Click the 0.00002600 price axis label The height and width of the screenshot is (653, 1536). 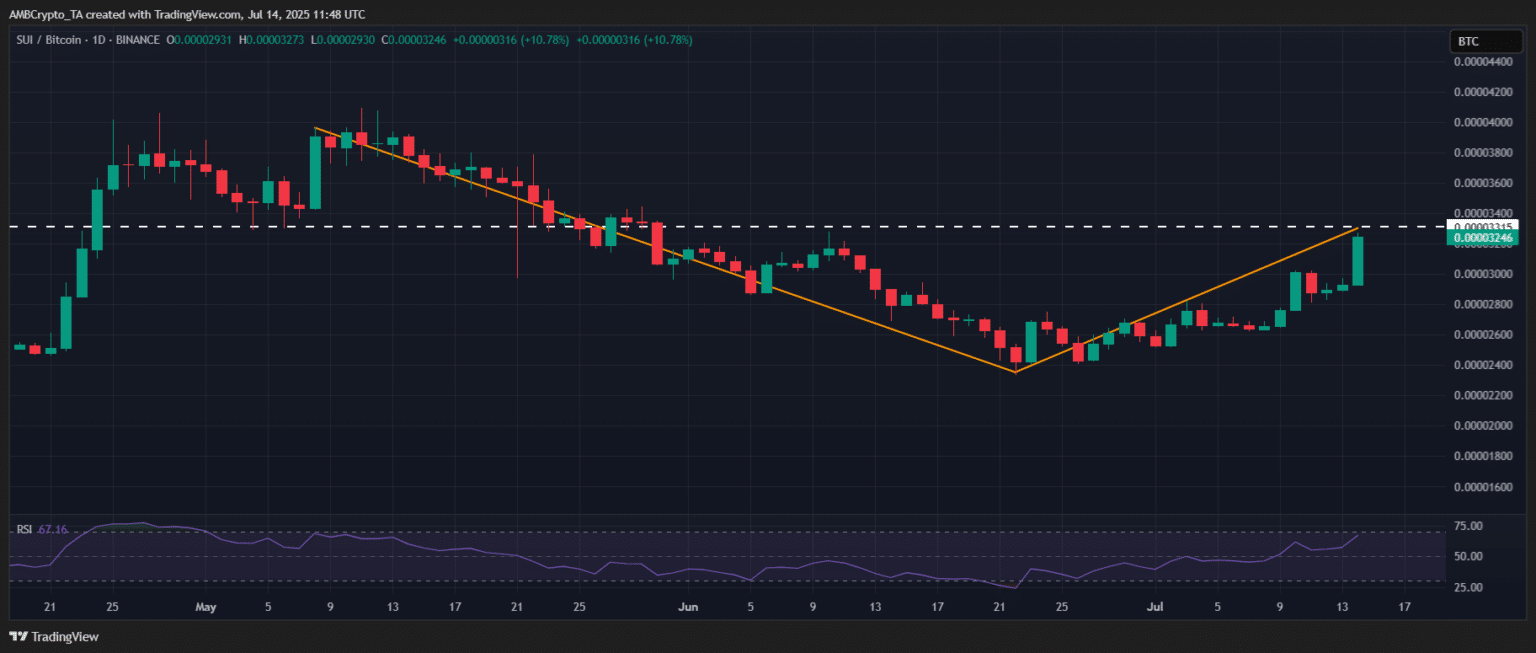click(x=1484, y=335)
